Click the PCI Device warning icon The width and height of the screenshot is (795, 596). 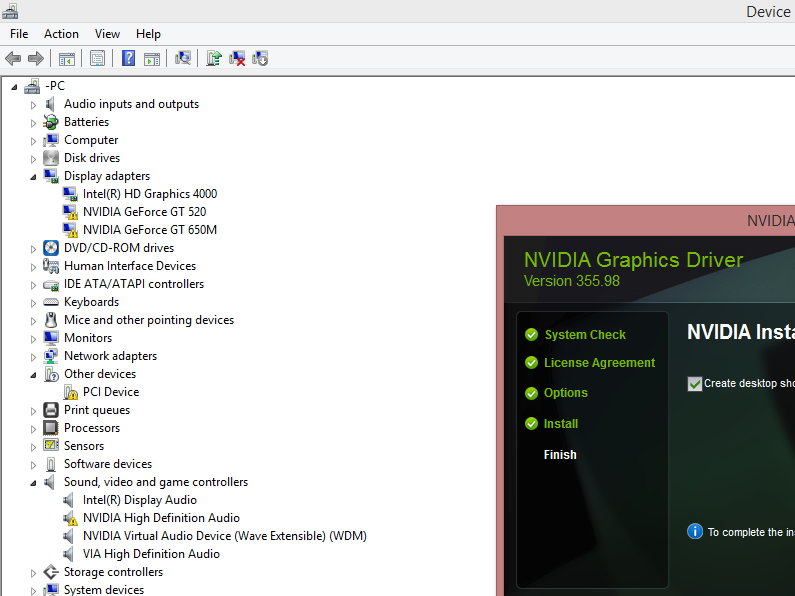point(70,392)
